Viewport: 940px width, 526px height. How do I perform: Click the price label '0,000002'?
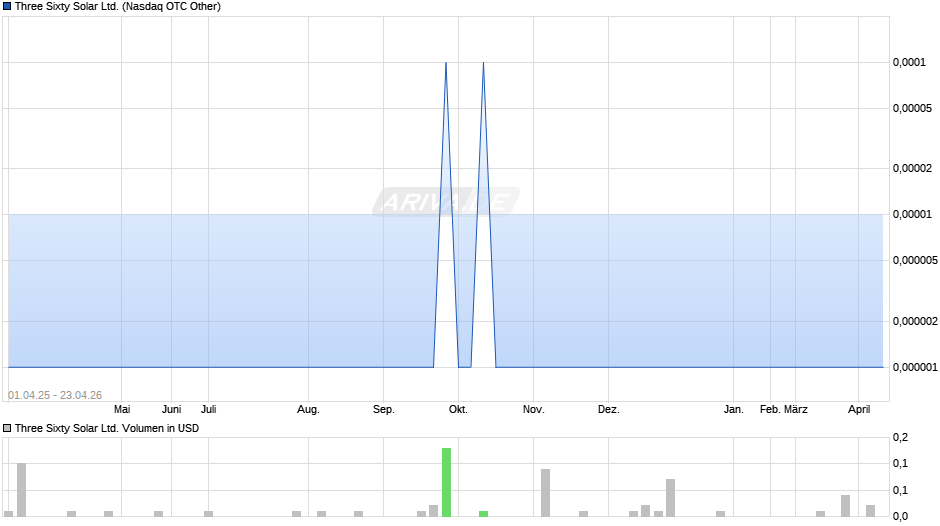click(x=915, y=321)
